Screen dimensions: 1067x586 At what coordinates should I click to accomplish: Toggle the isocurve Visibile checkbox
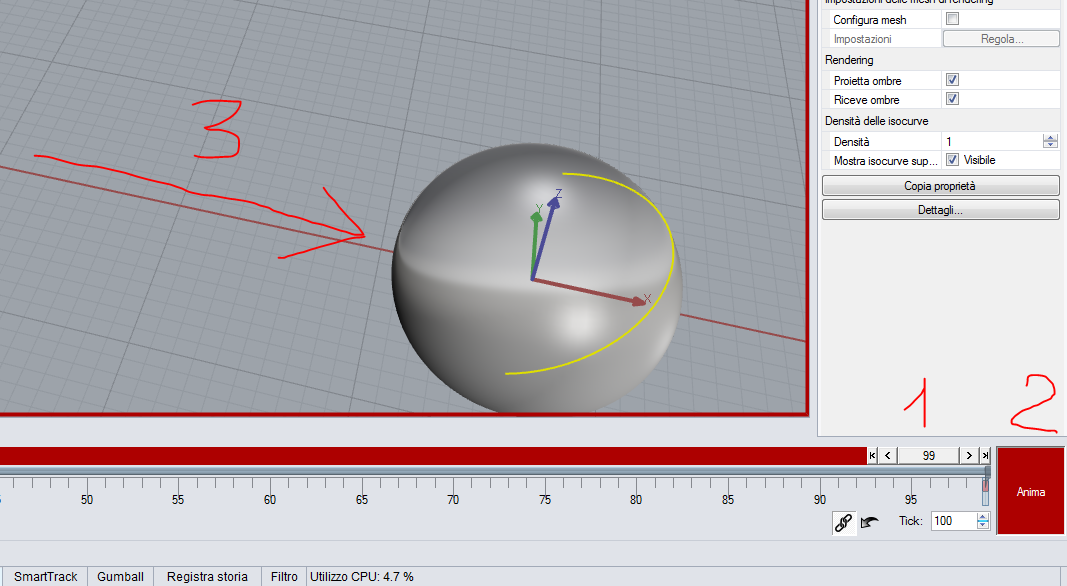click(x=952, y=160)
